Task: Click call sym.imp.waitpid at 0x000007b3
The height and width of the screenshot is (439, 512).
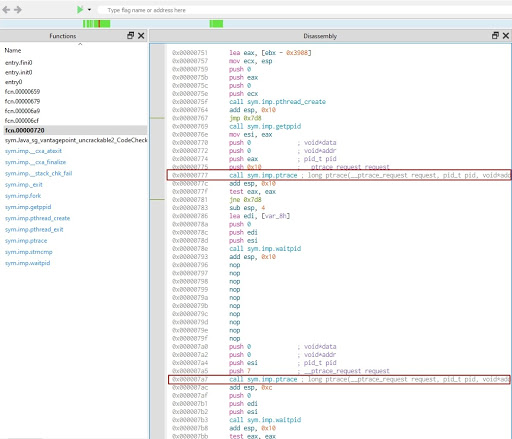Action: (265, 420)
